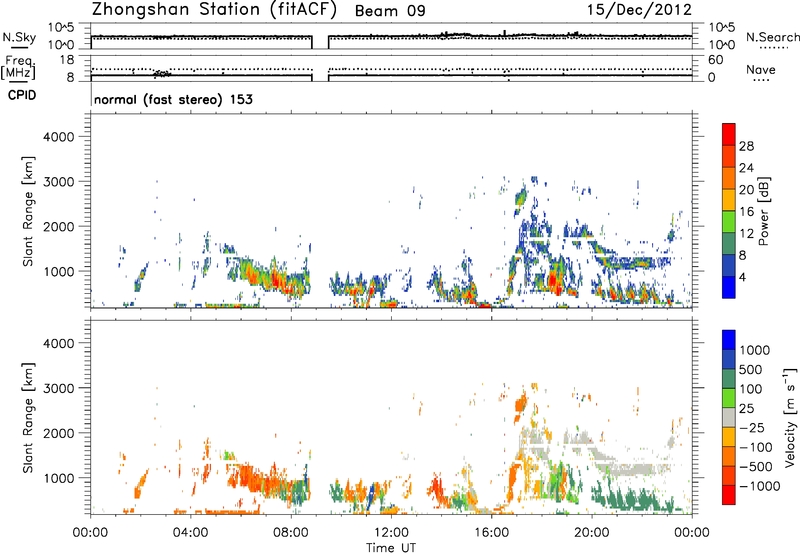
Task: Click the '4000' tick in power panel
Action: (59, 137)
